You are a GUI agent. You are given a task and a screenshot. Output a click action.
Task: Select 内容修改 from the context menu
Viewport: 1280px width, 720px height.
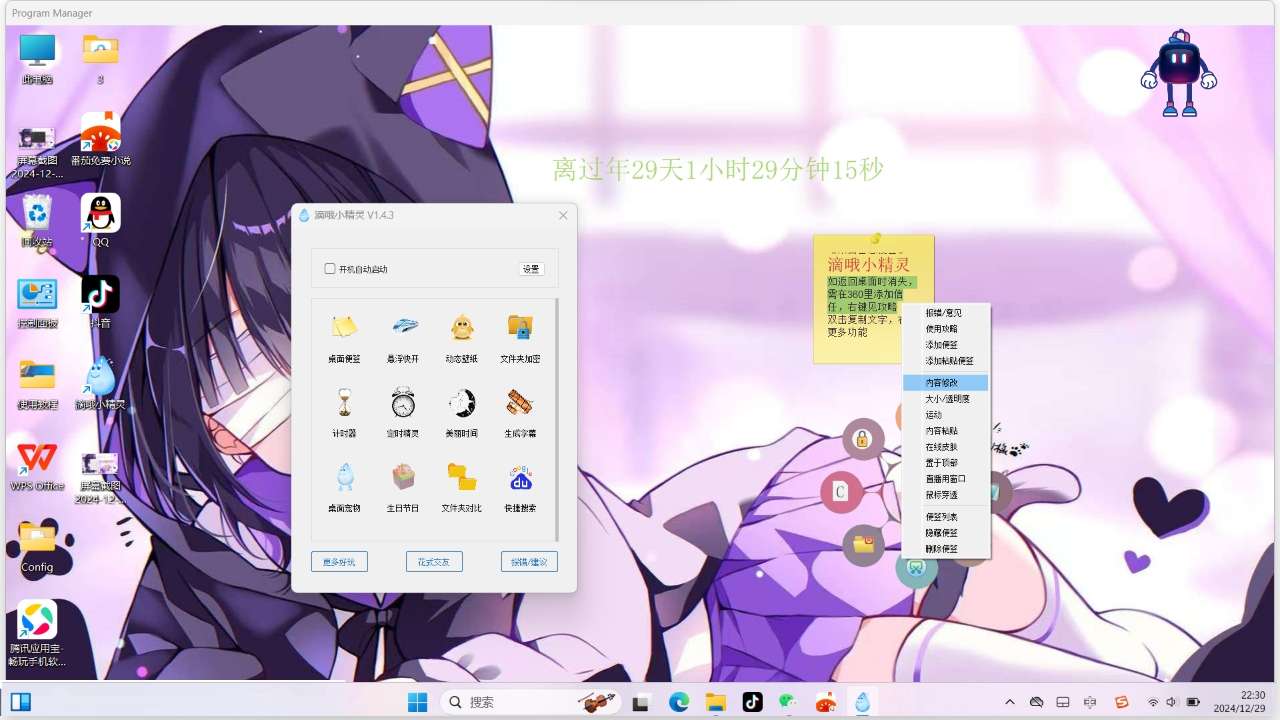coord(946,383)
